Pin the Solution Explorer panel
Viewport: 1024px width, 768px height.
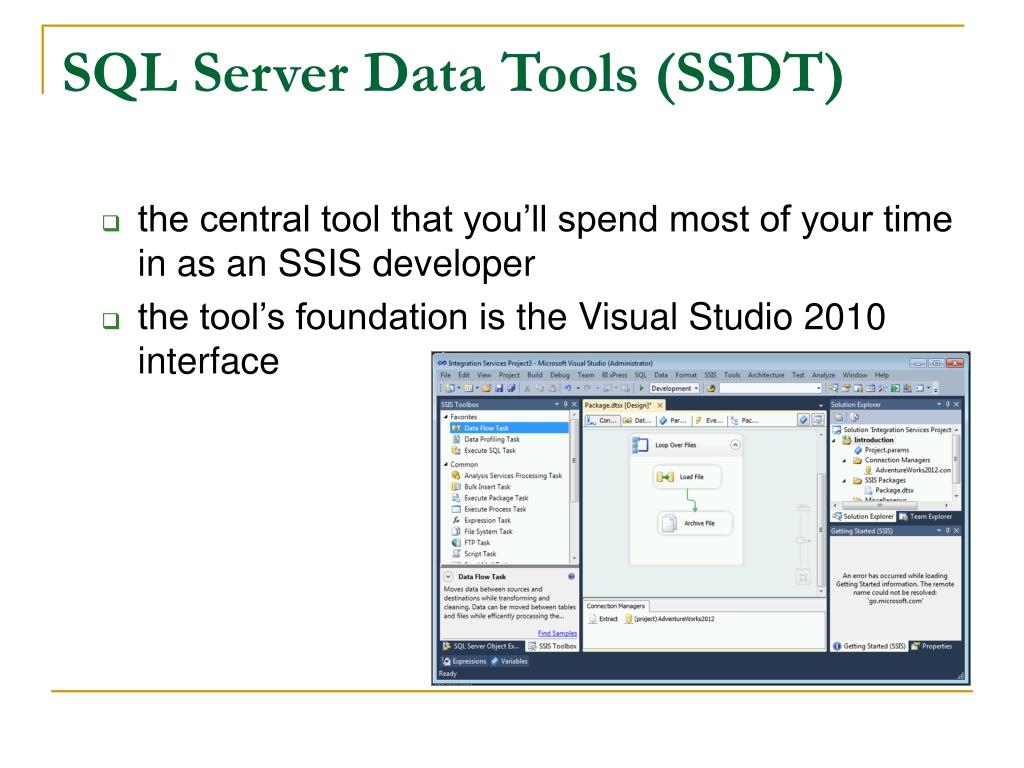coord(948,404)
